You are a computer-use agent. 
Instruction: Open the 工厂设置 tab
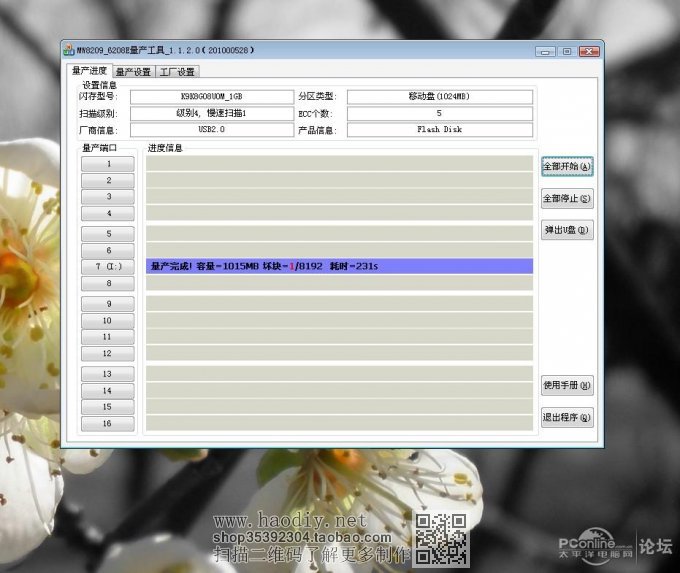pyautogui.click(x=177, y=72)
